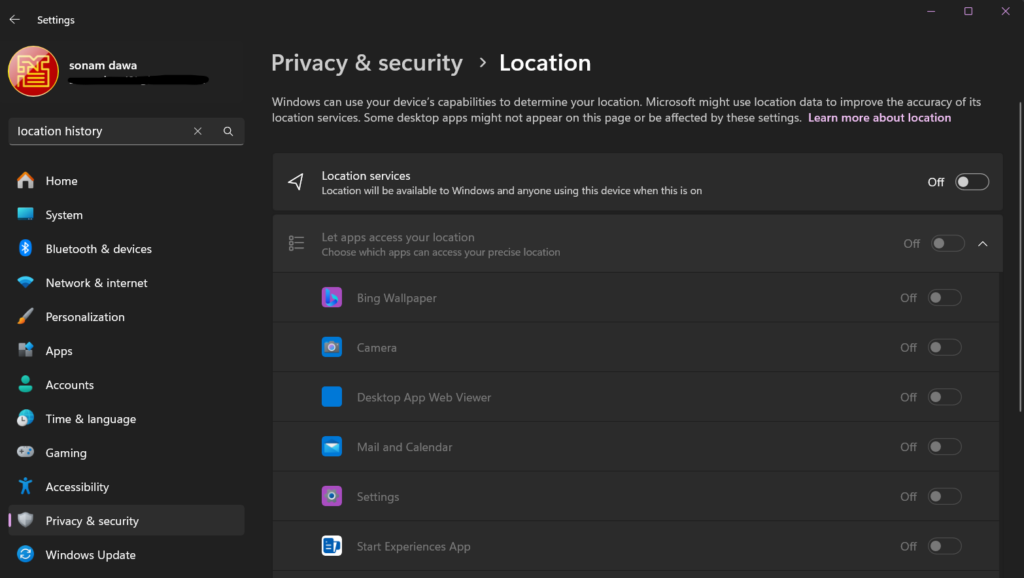Click the user profile avatar picture
The height and width of the screenshot is (578, 1024).
[33, 72]
